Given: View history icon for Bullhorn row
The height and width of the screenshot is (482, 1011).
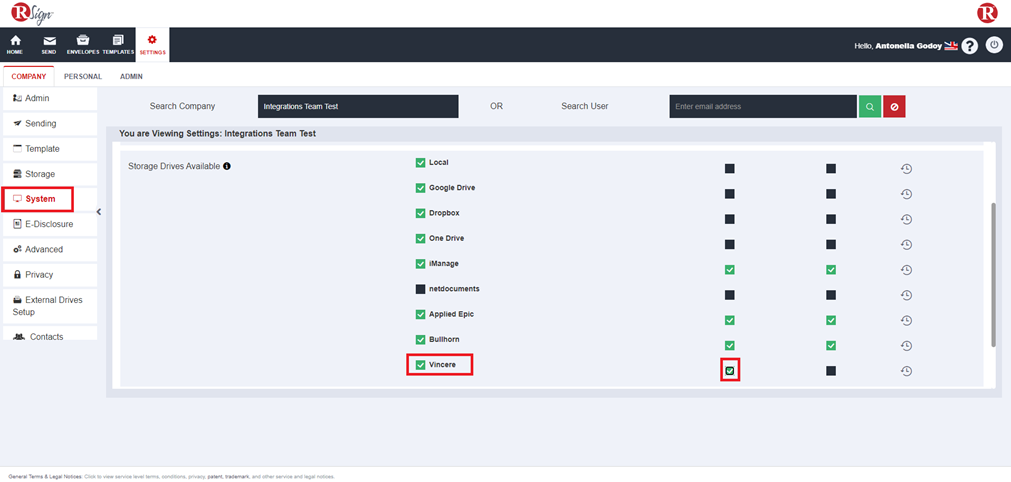Looking at the screenshot, I should tap(906, 346).
